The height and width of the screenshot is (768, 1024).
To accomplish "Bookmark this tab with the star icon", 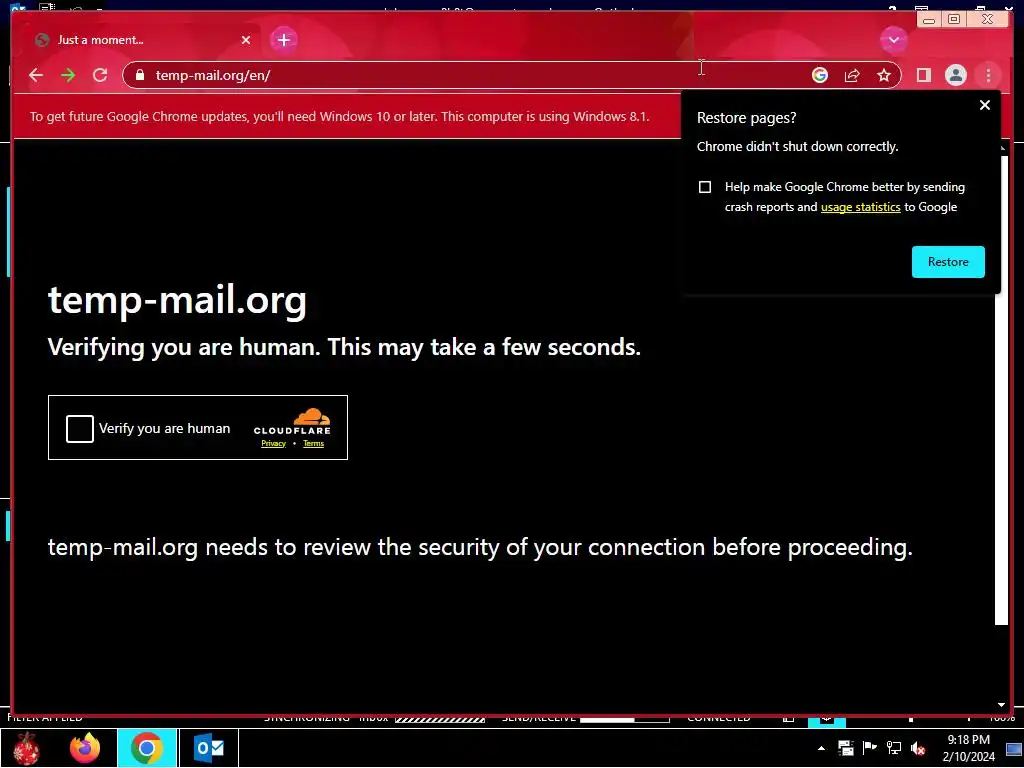I will pos(884,75).
